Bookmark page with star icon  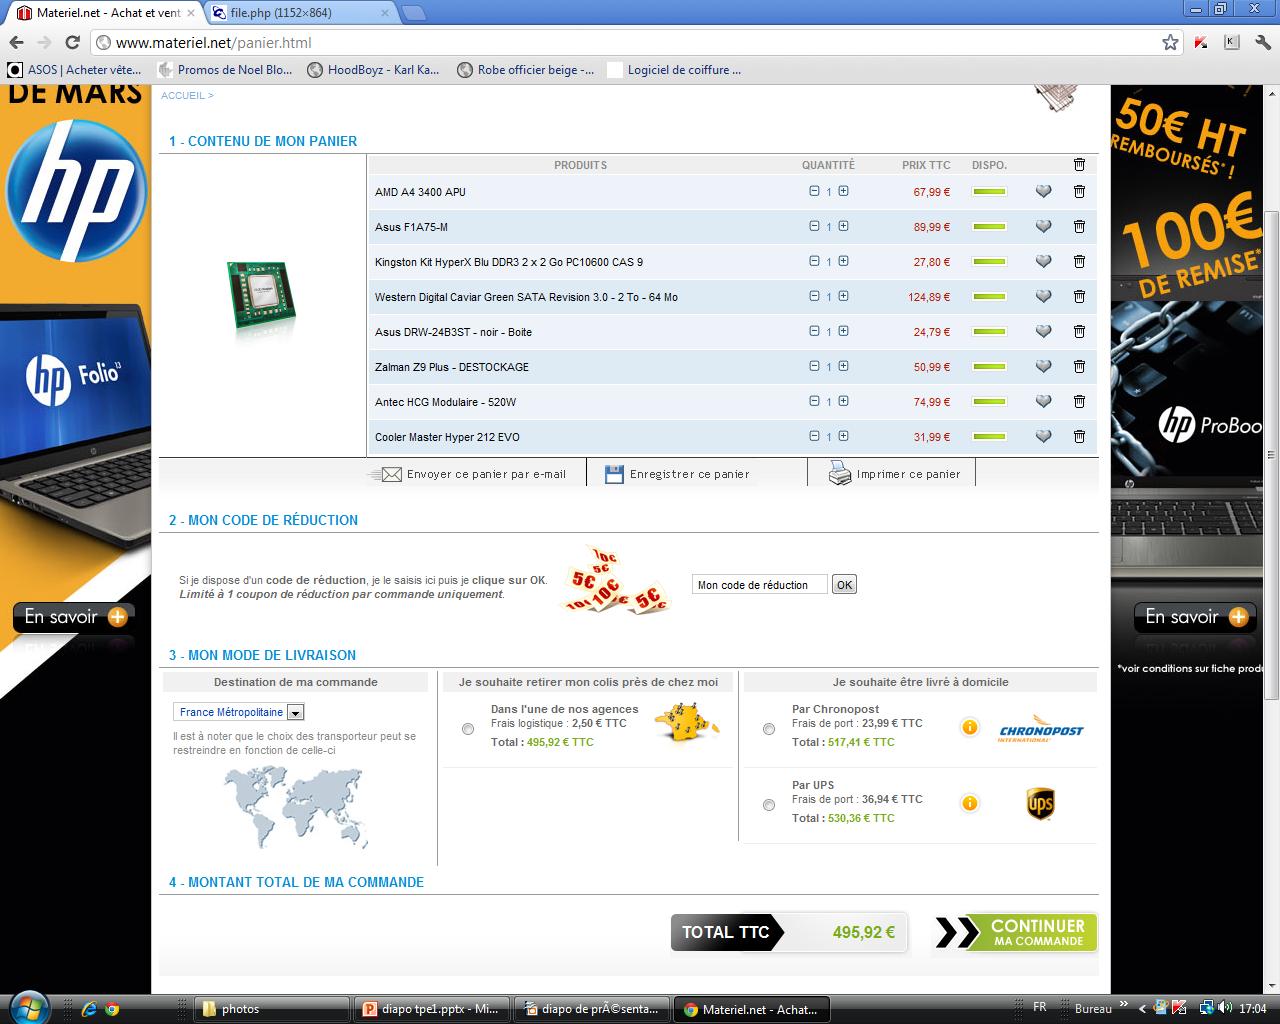(1170, 42)
